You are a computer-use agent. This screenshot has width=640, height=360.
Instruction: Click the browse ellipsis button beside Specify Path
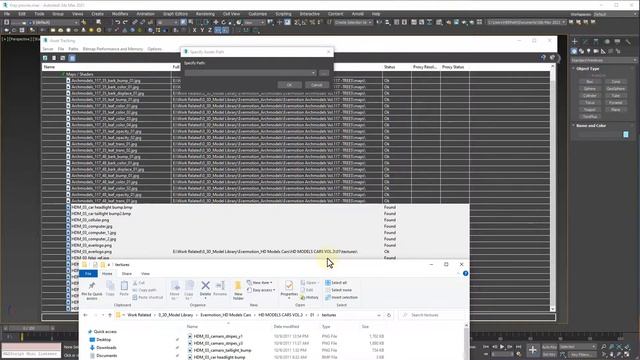(x=324, y=73)
